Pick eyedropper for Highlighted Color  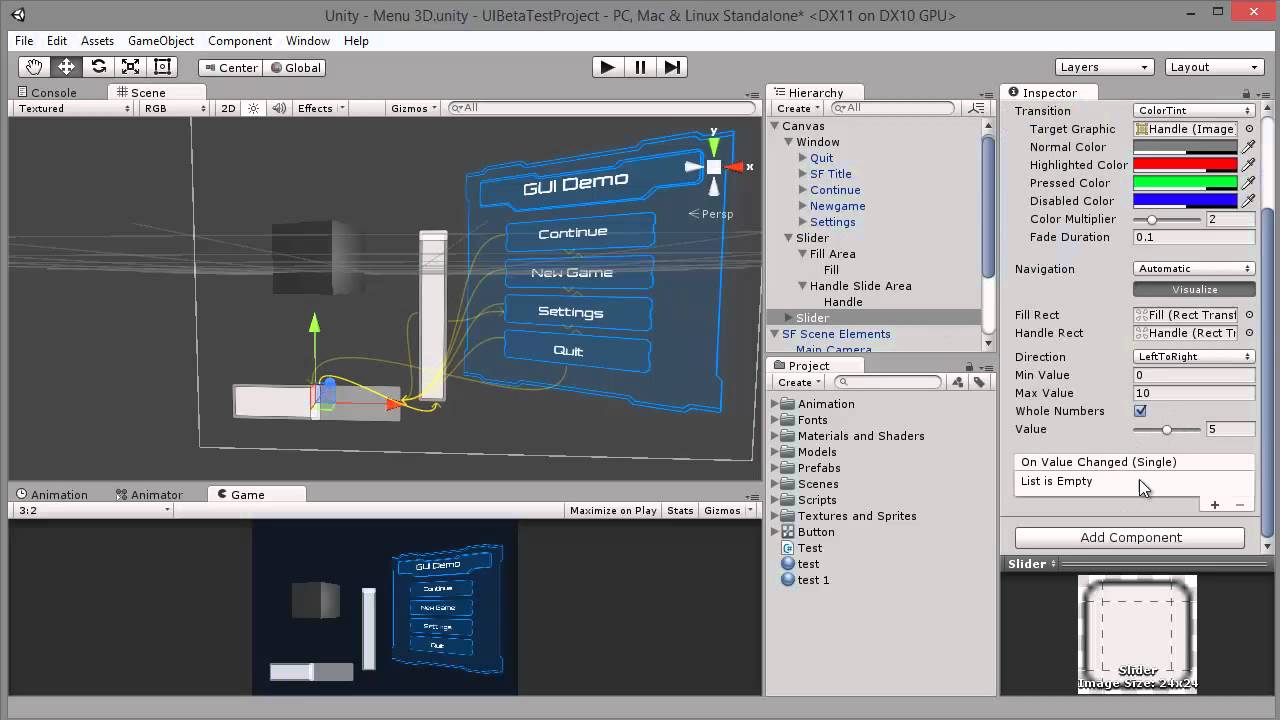[x=1248, y=165]
